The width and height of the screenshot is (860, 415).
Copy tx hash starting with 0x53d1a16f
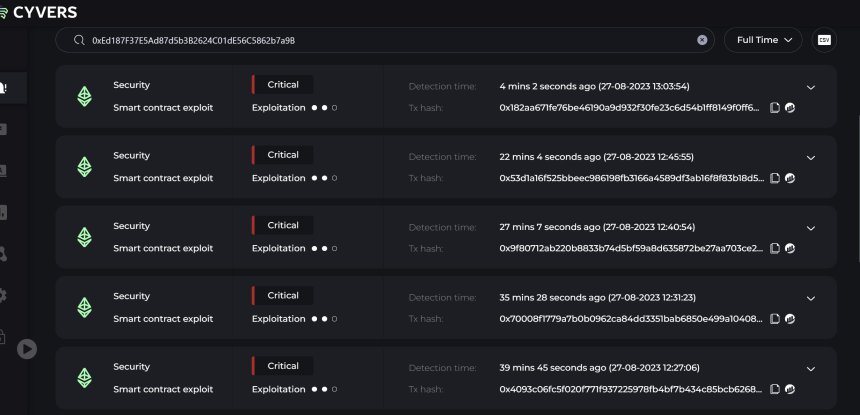775,178
